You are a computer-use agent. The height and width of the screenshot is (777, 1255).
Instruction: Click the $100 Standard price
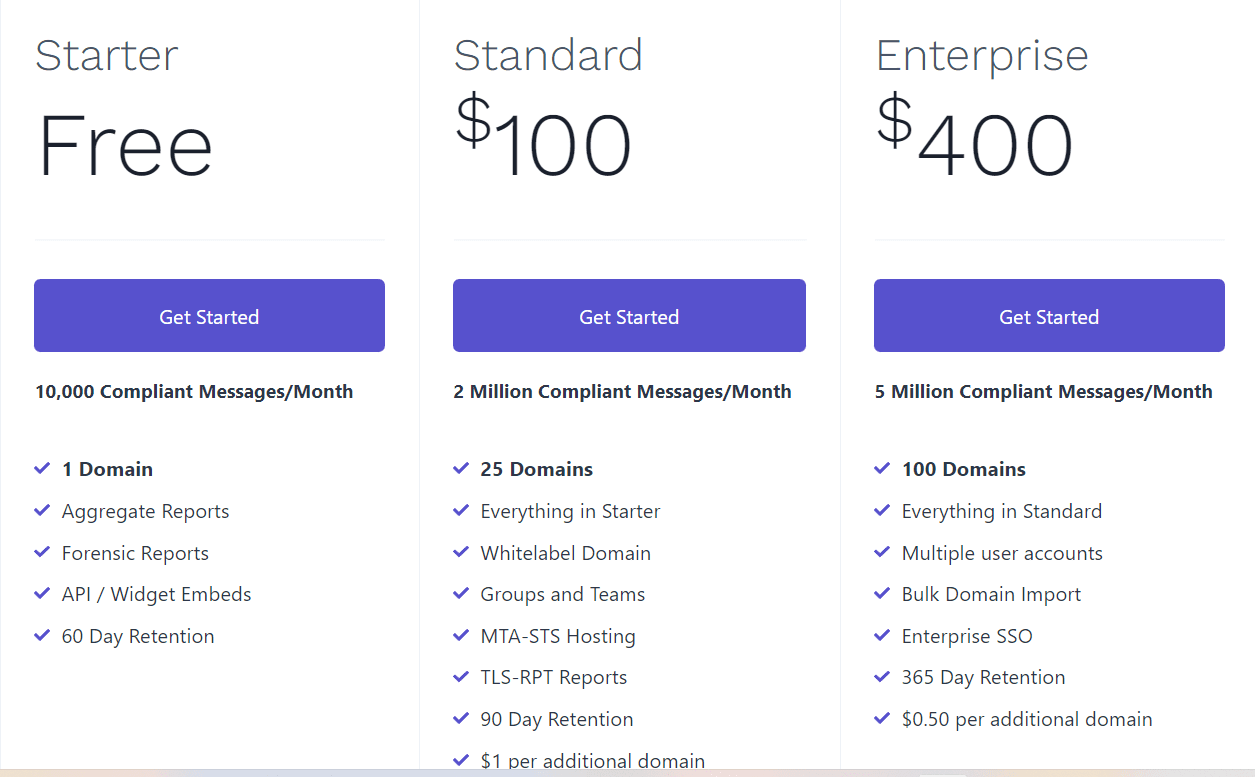click(543, 140)
